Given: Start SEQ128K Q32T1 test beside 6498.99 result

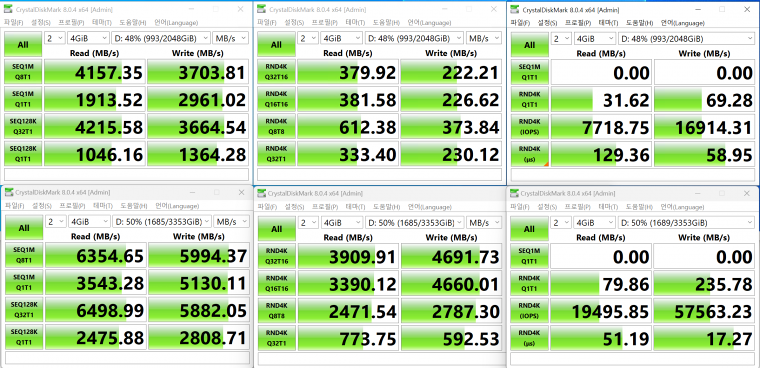Looking at the screenshot, I should coord(23,310).
